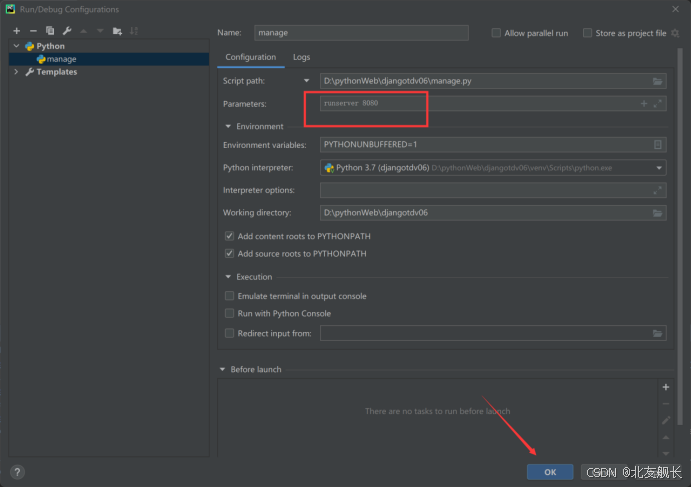Move before launch task down
The height and width of the screenshot is (487, 691).
pyautogui.click(x=666, y=453)
